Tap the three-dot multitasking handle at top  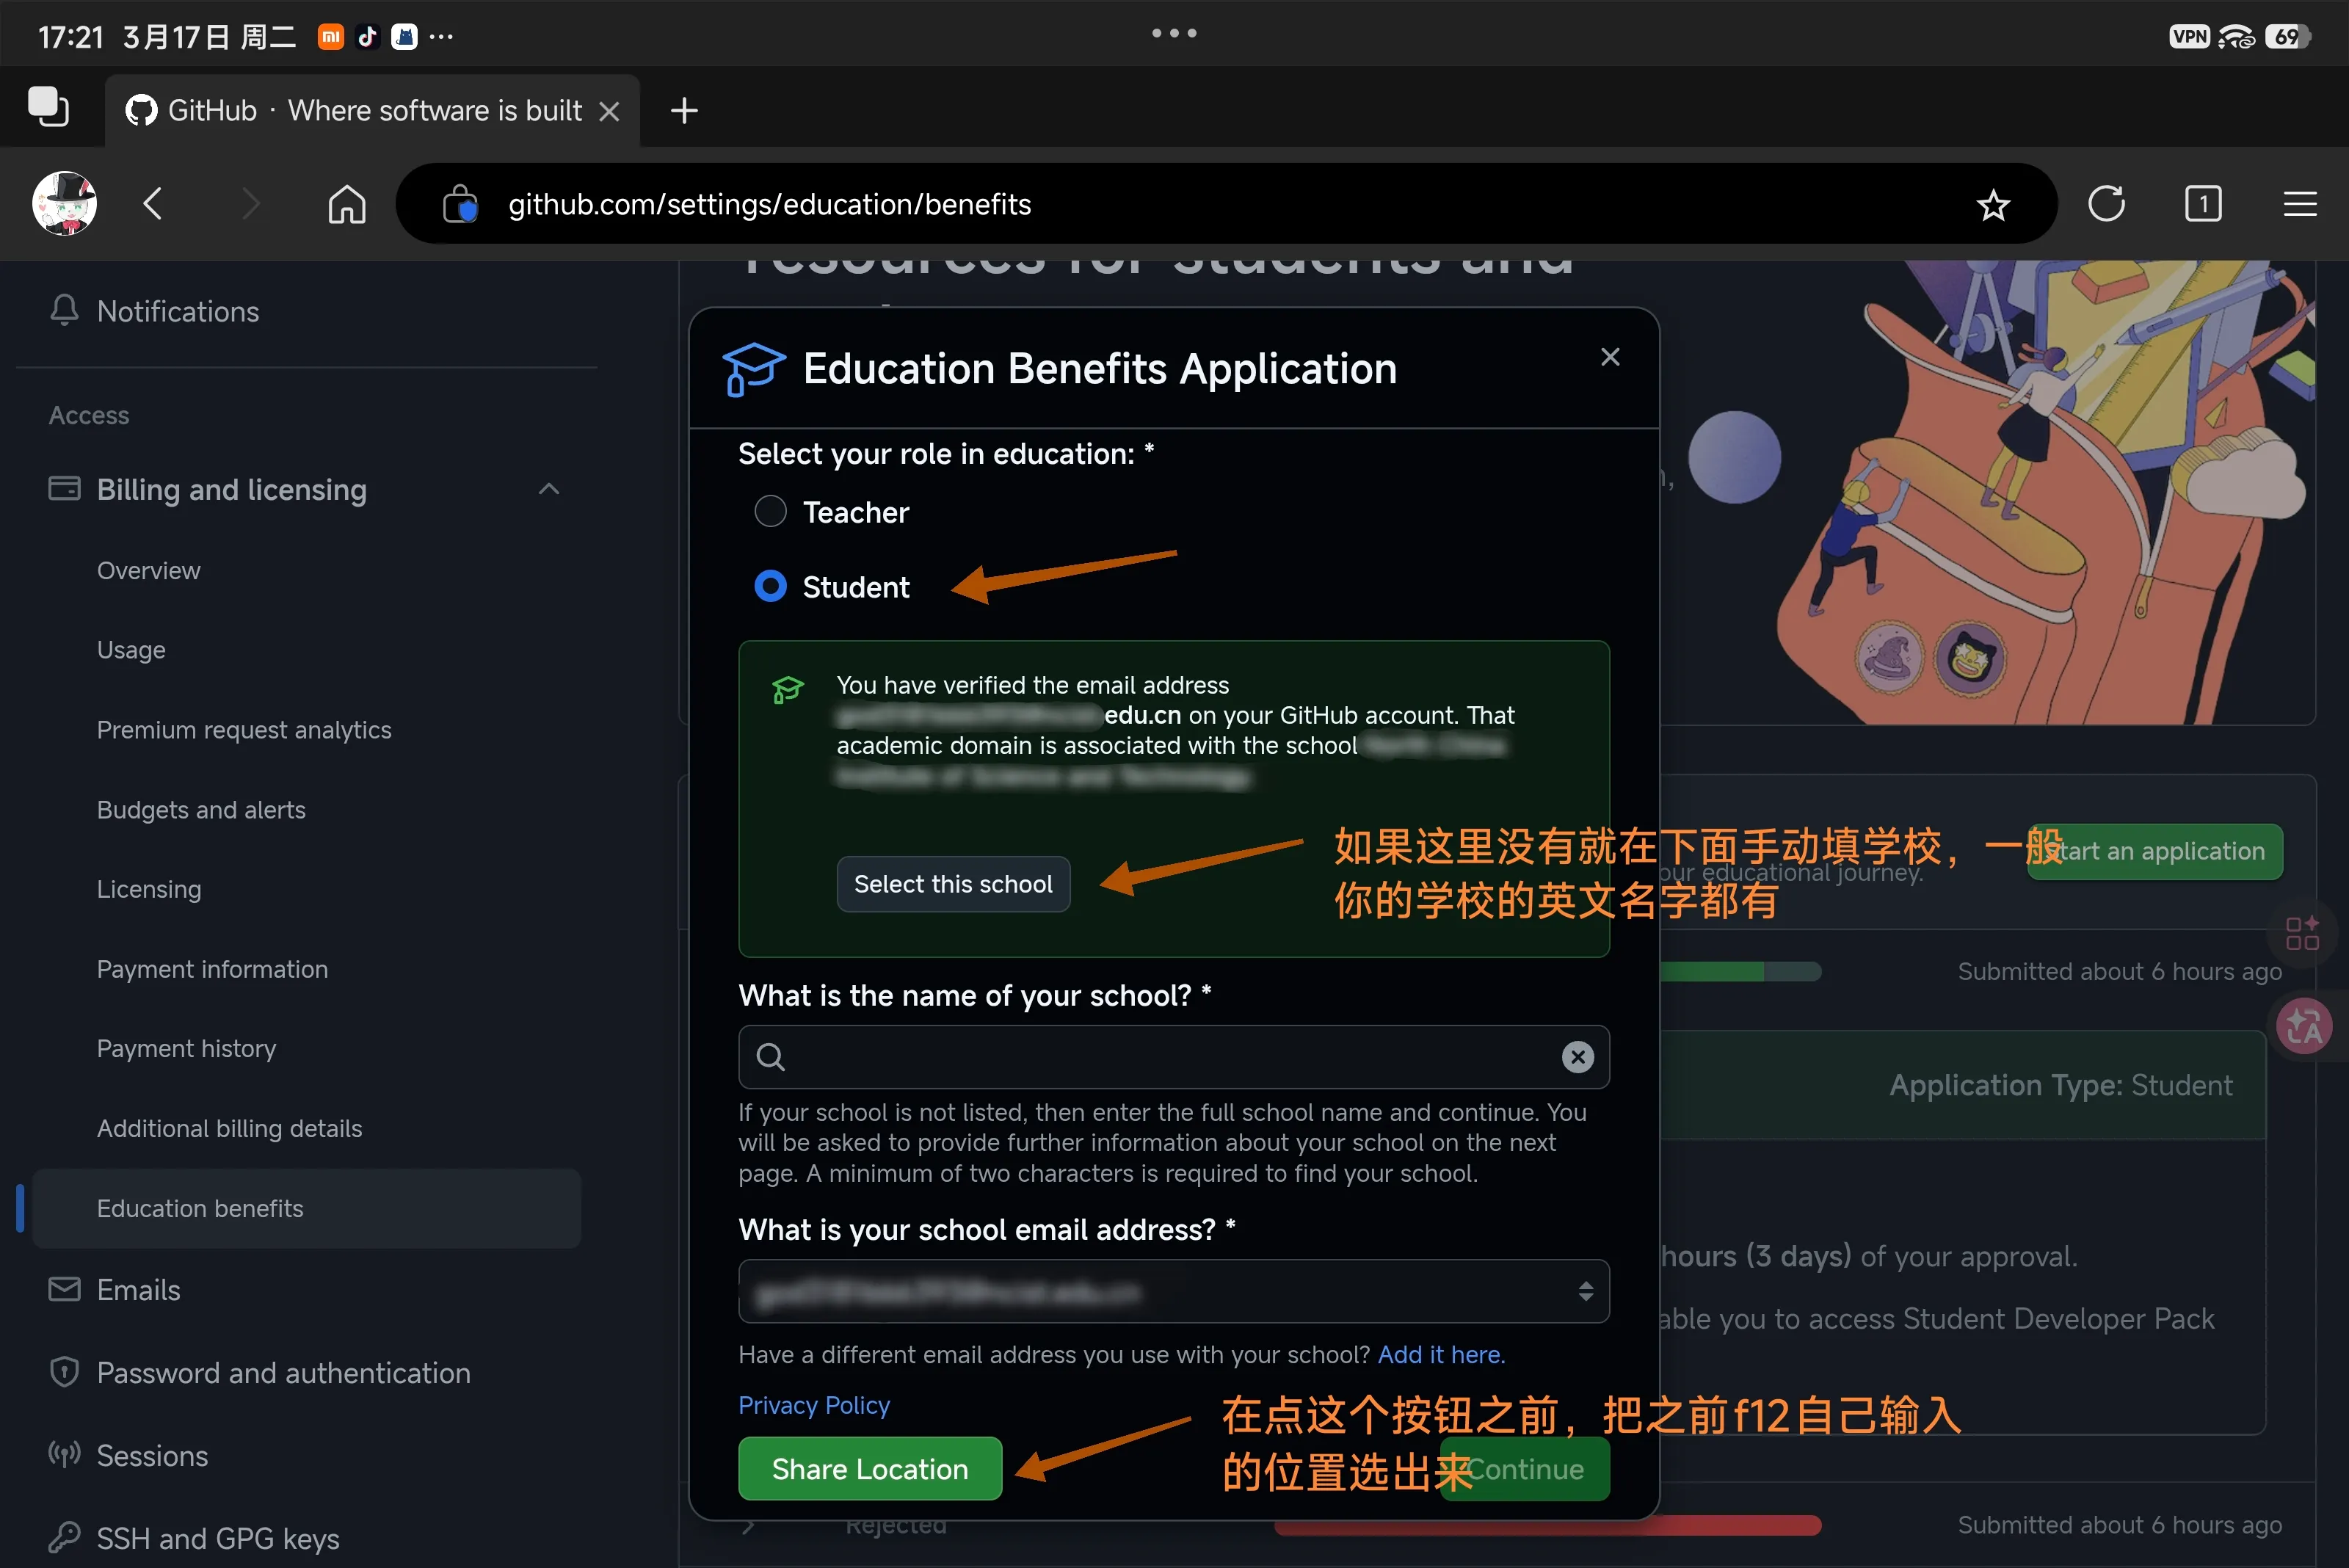point(1174,33)
